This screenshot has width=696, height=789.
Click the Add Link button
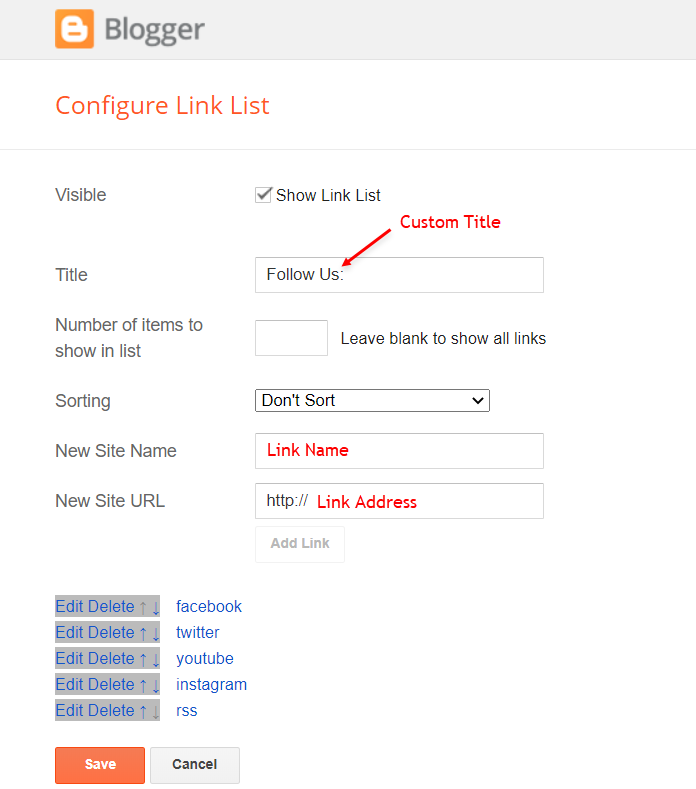tap(300, 544)
